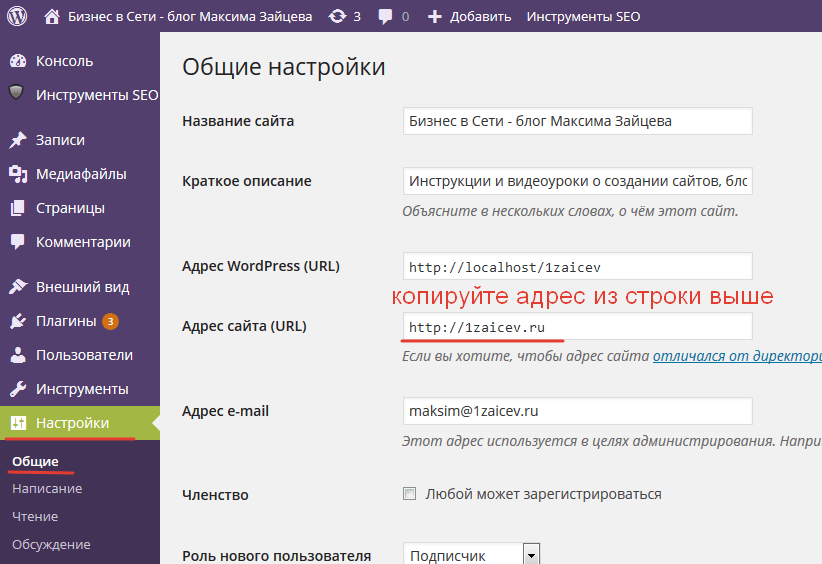Screen dimensions: 822x564
Task: Click the Адрес e-mail input field
Action: pyautogui.click(x=576, y=411)
